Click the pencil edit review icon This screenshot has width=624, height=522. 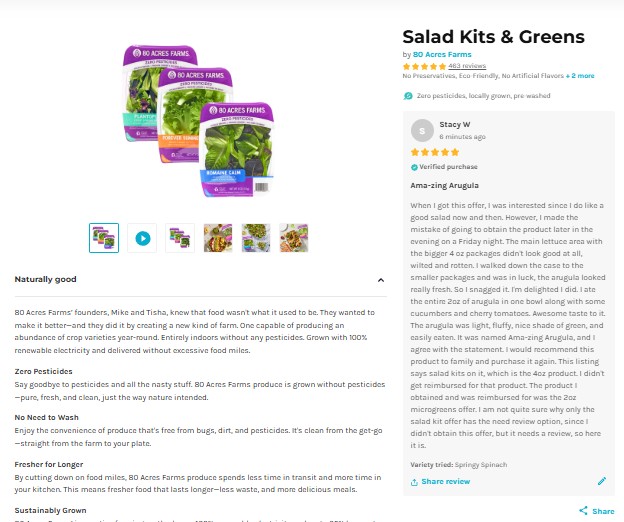click(602, 481)
